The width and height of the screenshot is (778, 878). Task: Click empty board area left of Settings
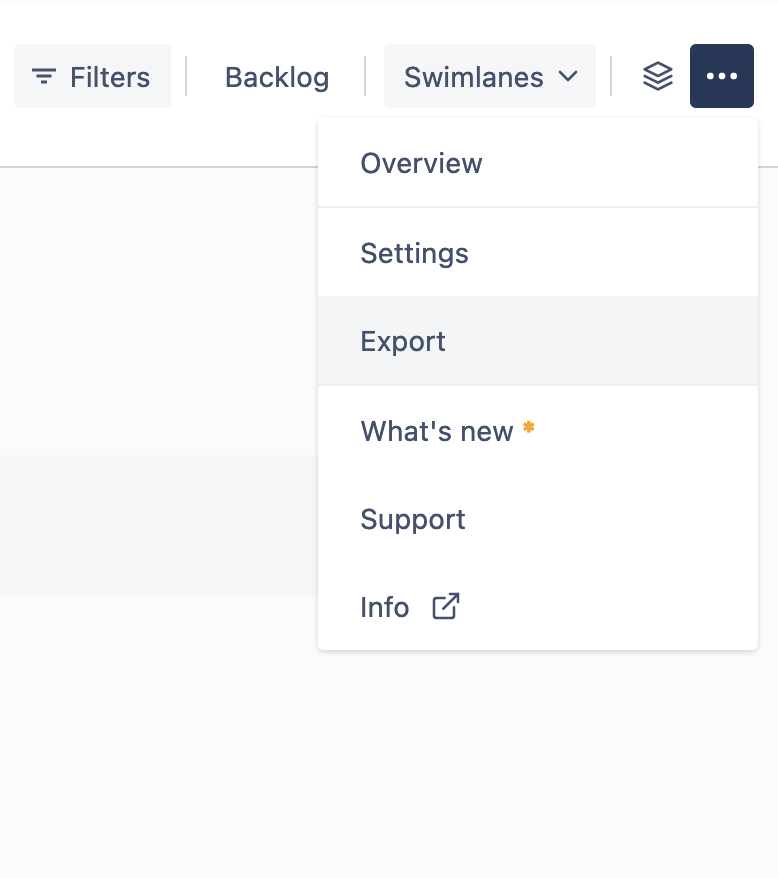coord(159,253)
